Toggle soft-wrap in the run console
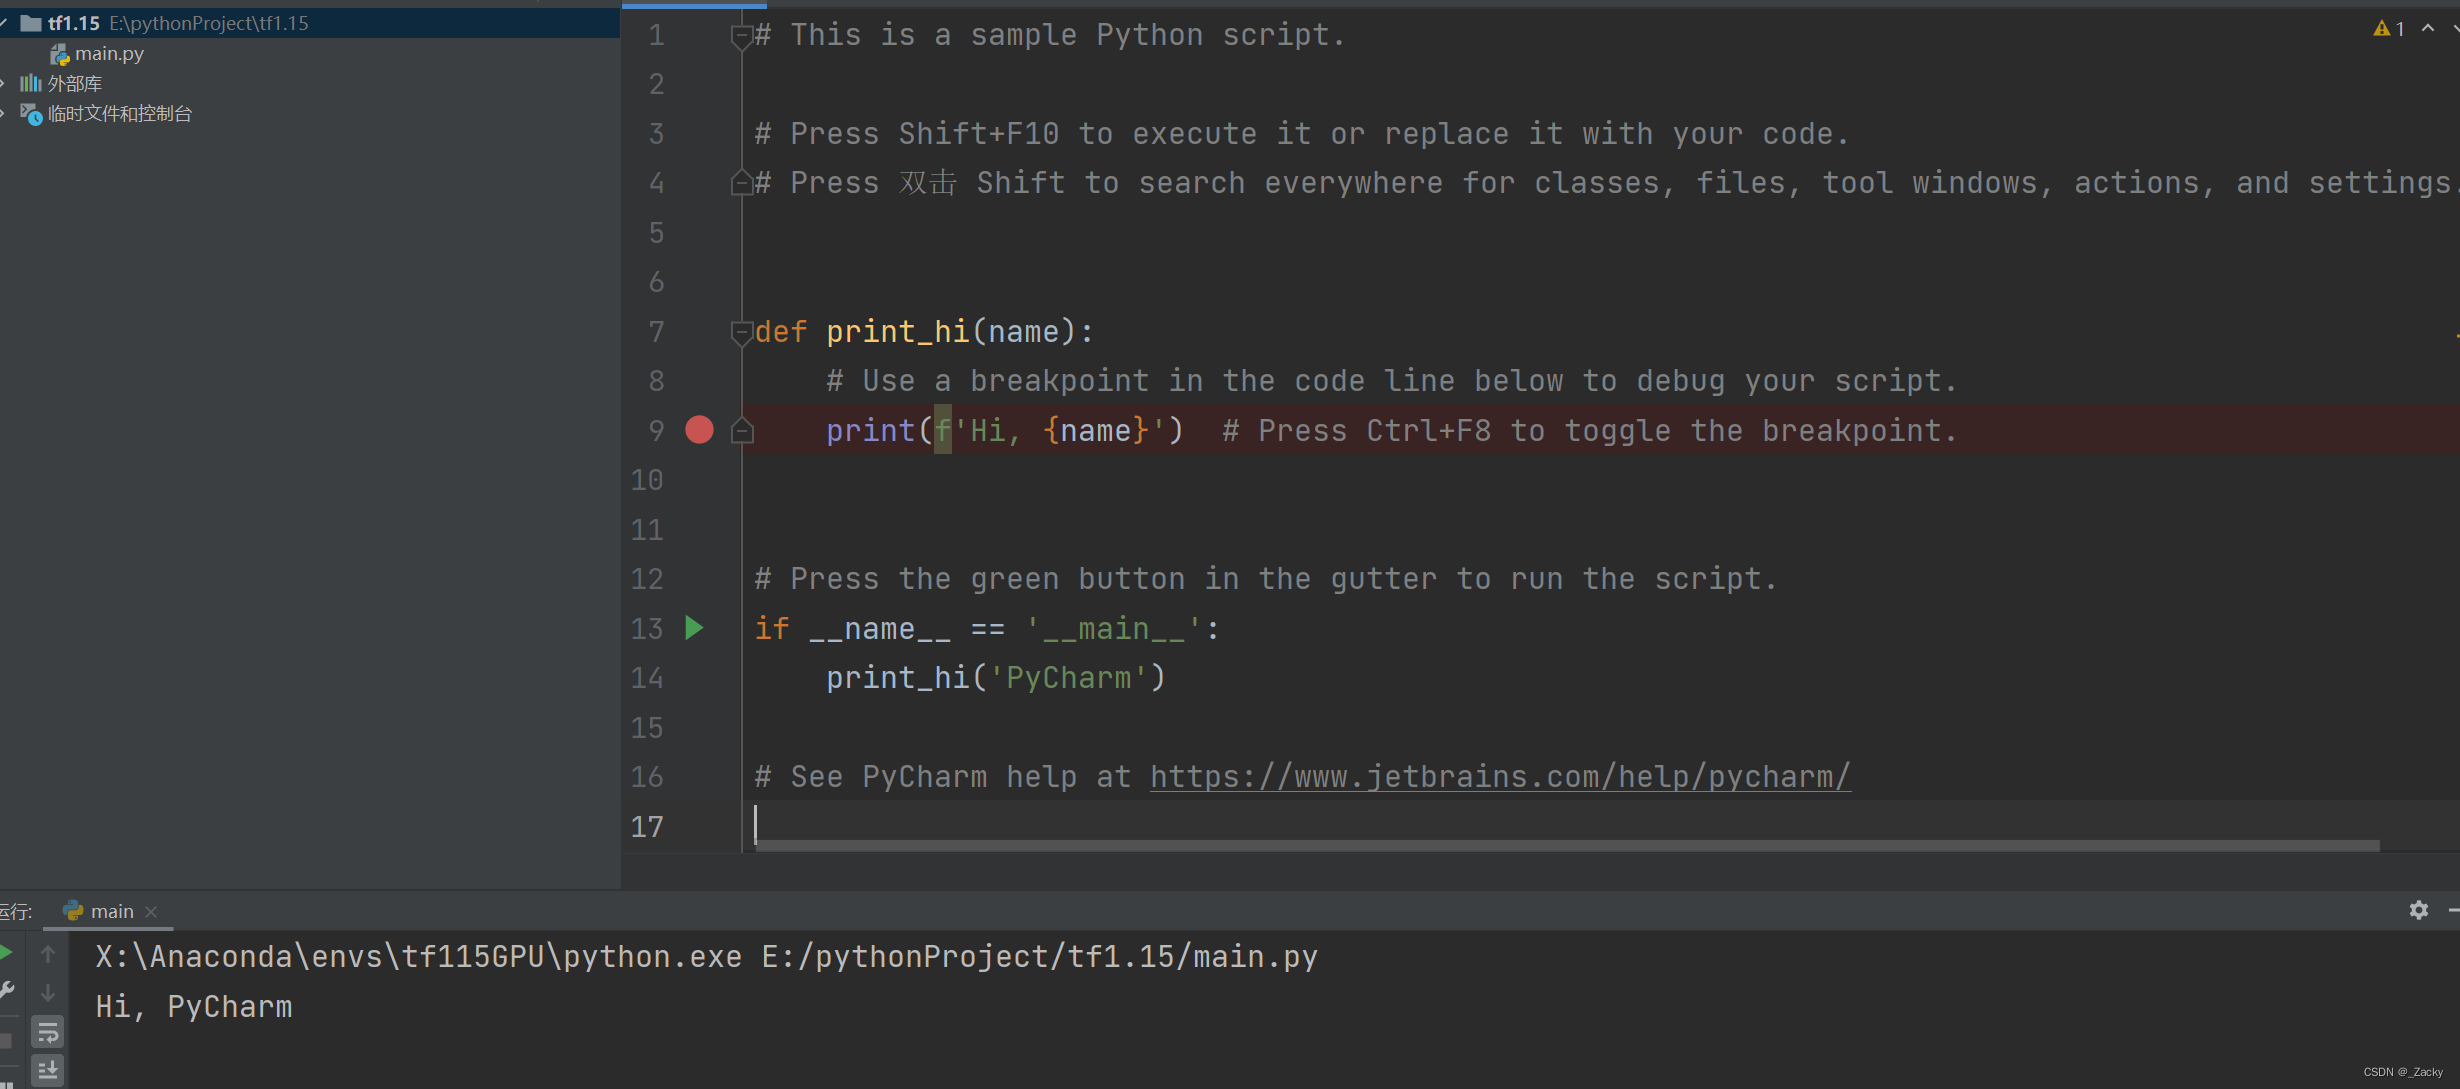This screenshot has width=2460, height=1089. (47, 1032)
